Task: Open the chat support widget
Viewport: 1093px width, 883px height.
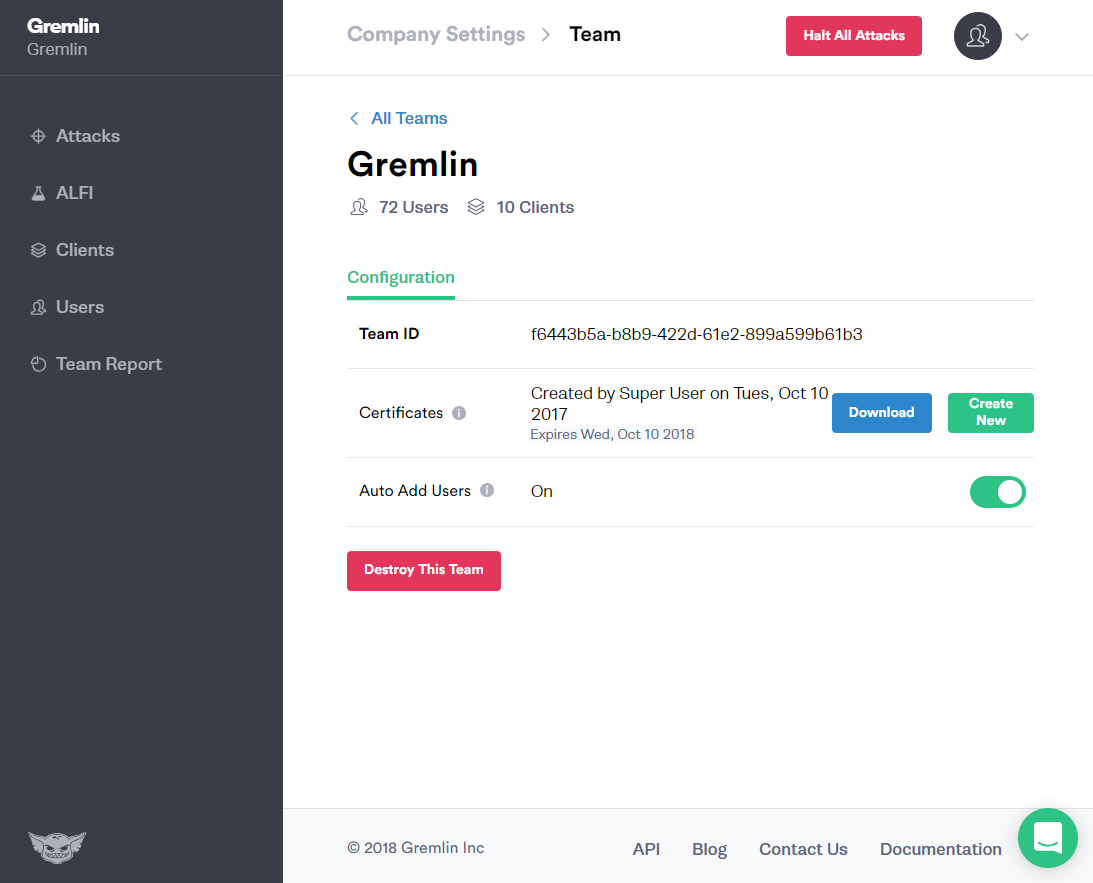Action: (1048, 838)
